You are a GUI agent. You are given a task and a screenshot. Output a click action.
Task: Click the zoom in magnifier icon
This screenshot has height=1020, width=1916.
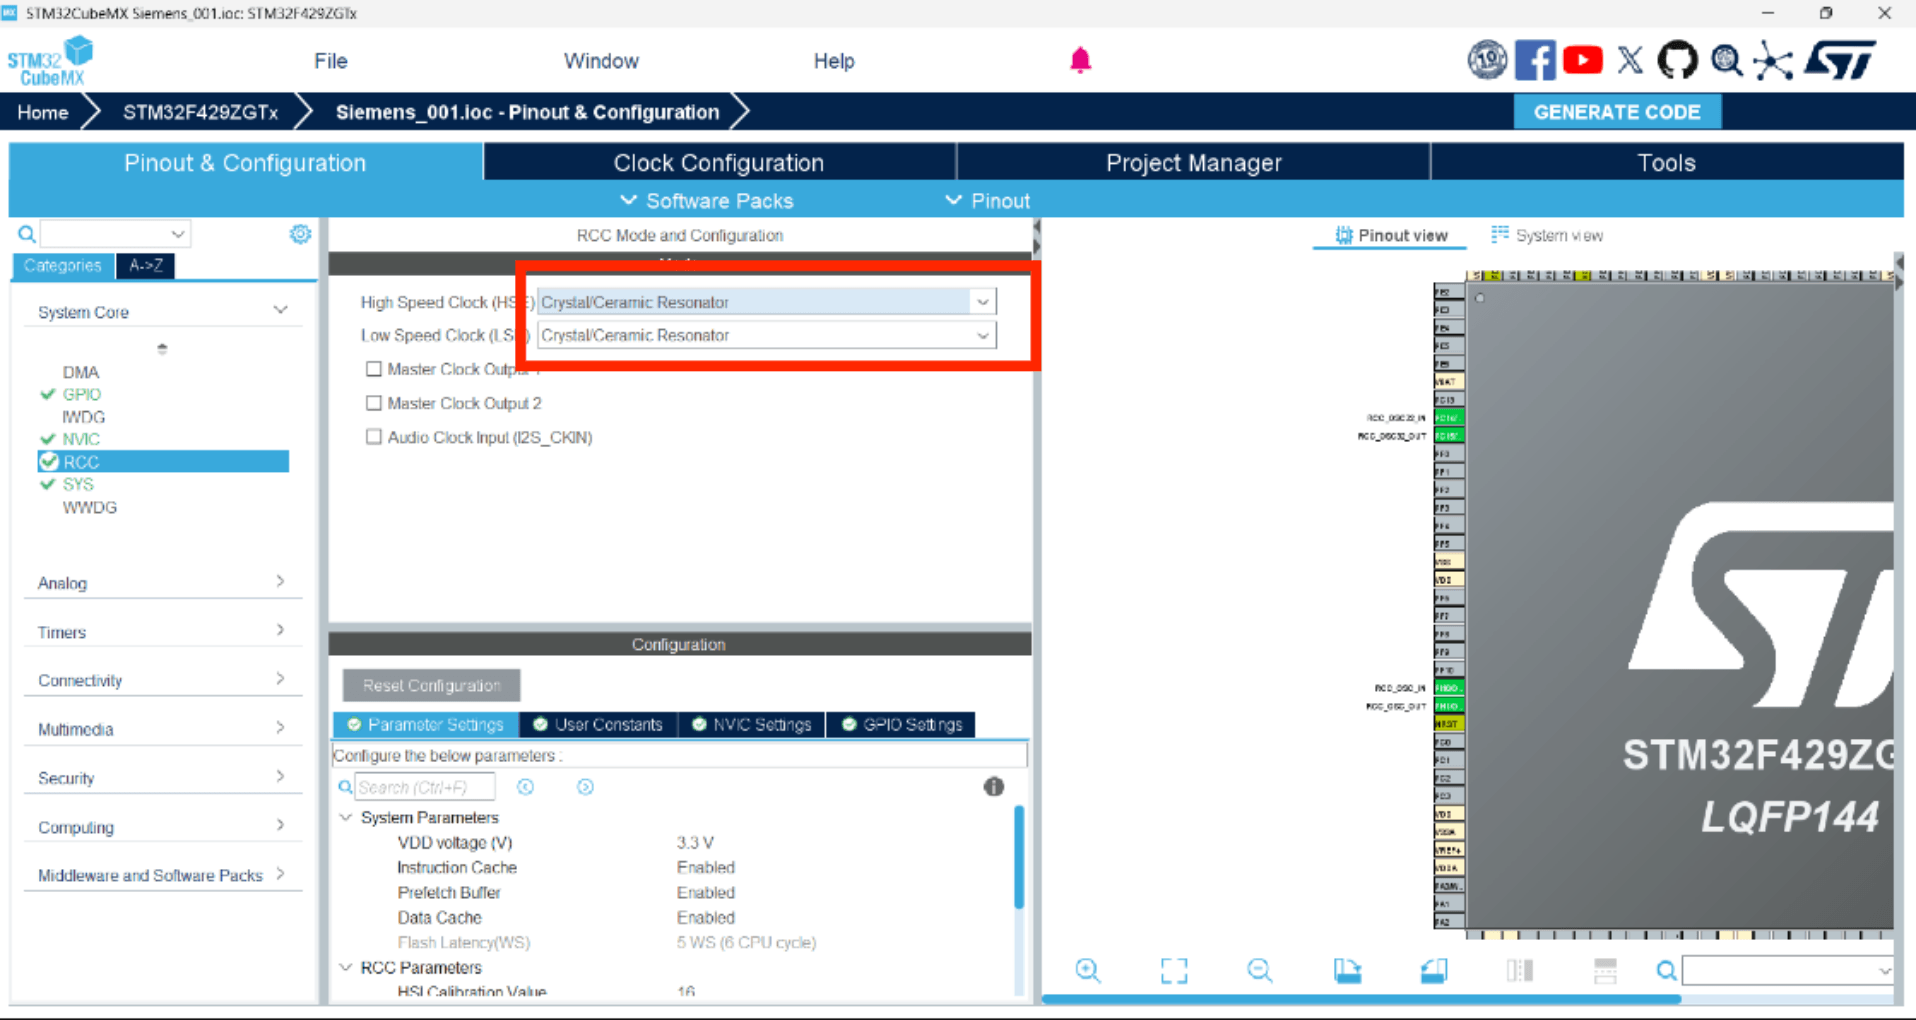(x=1088, y=970)
